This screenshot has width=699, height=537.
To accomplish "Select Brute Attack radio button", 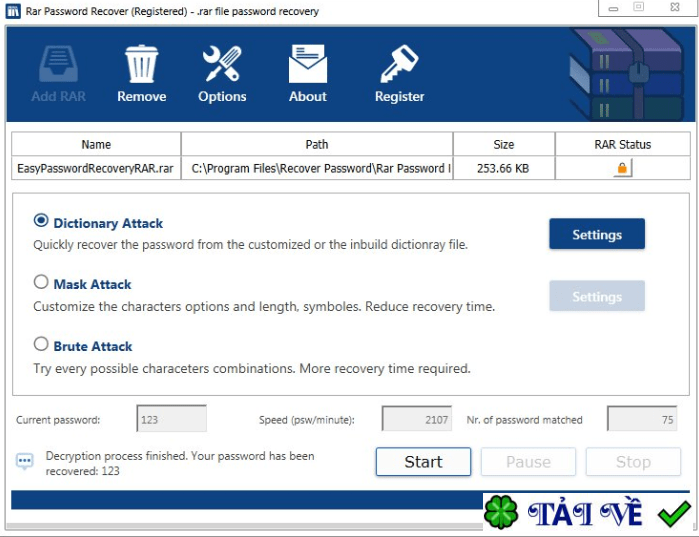I will (x=41, y=344).
